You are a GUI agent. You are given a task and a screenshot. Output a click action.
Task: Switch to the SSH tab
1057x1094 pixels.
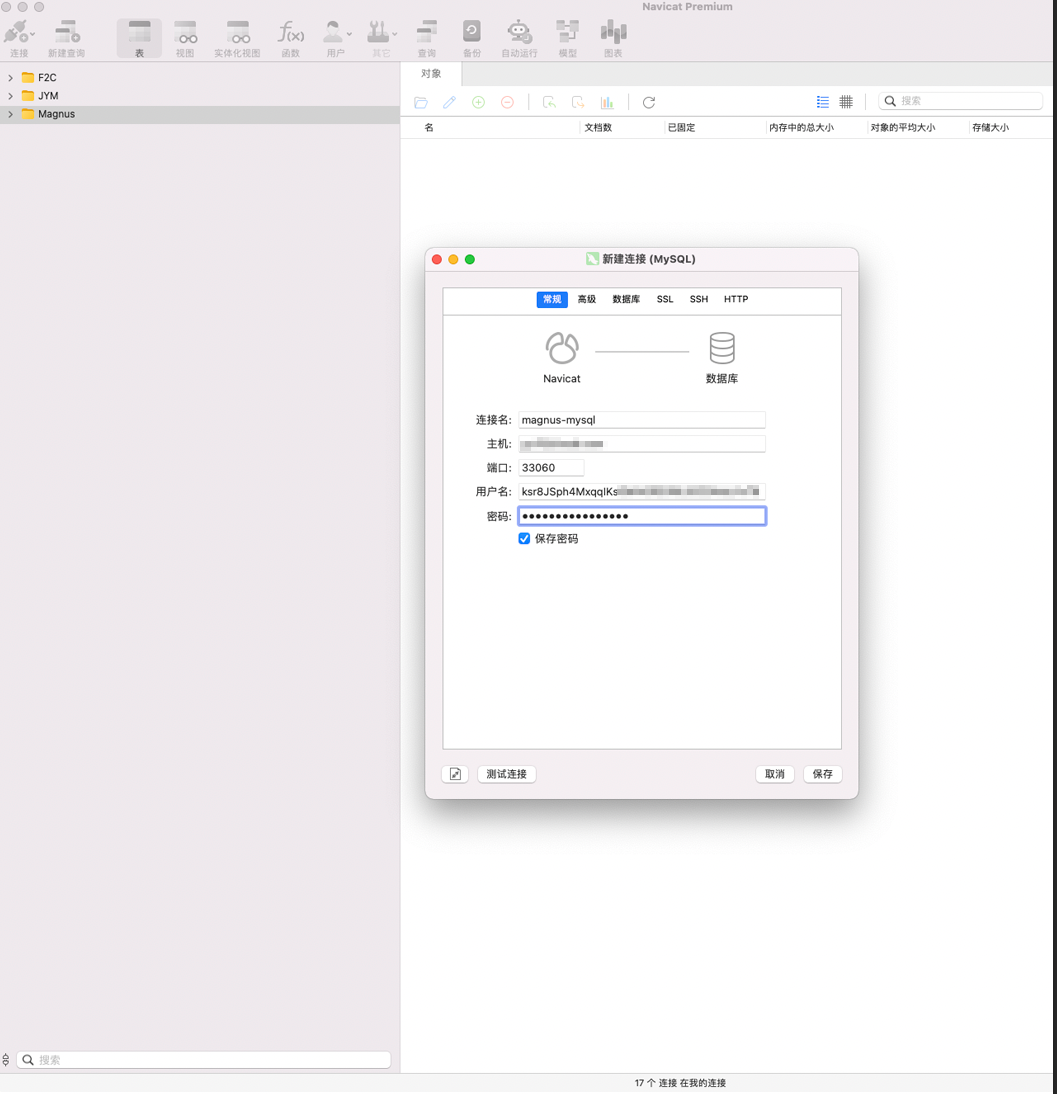click(698, 300)
